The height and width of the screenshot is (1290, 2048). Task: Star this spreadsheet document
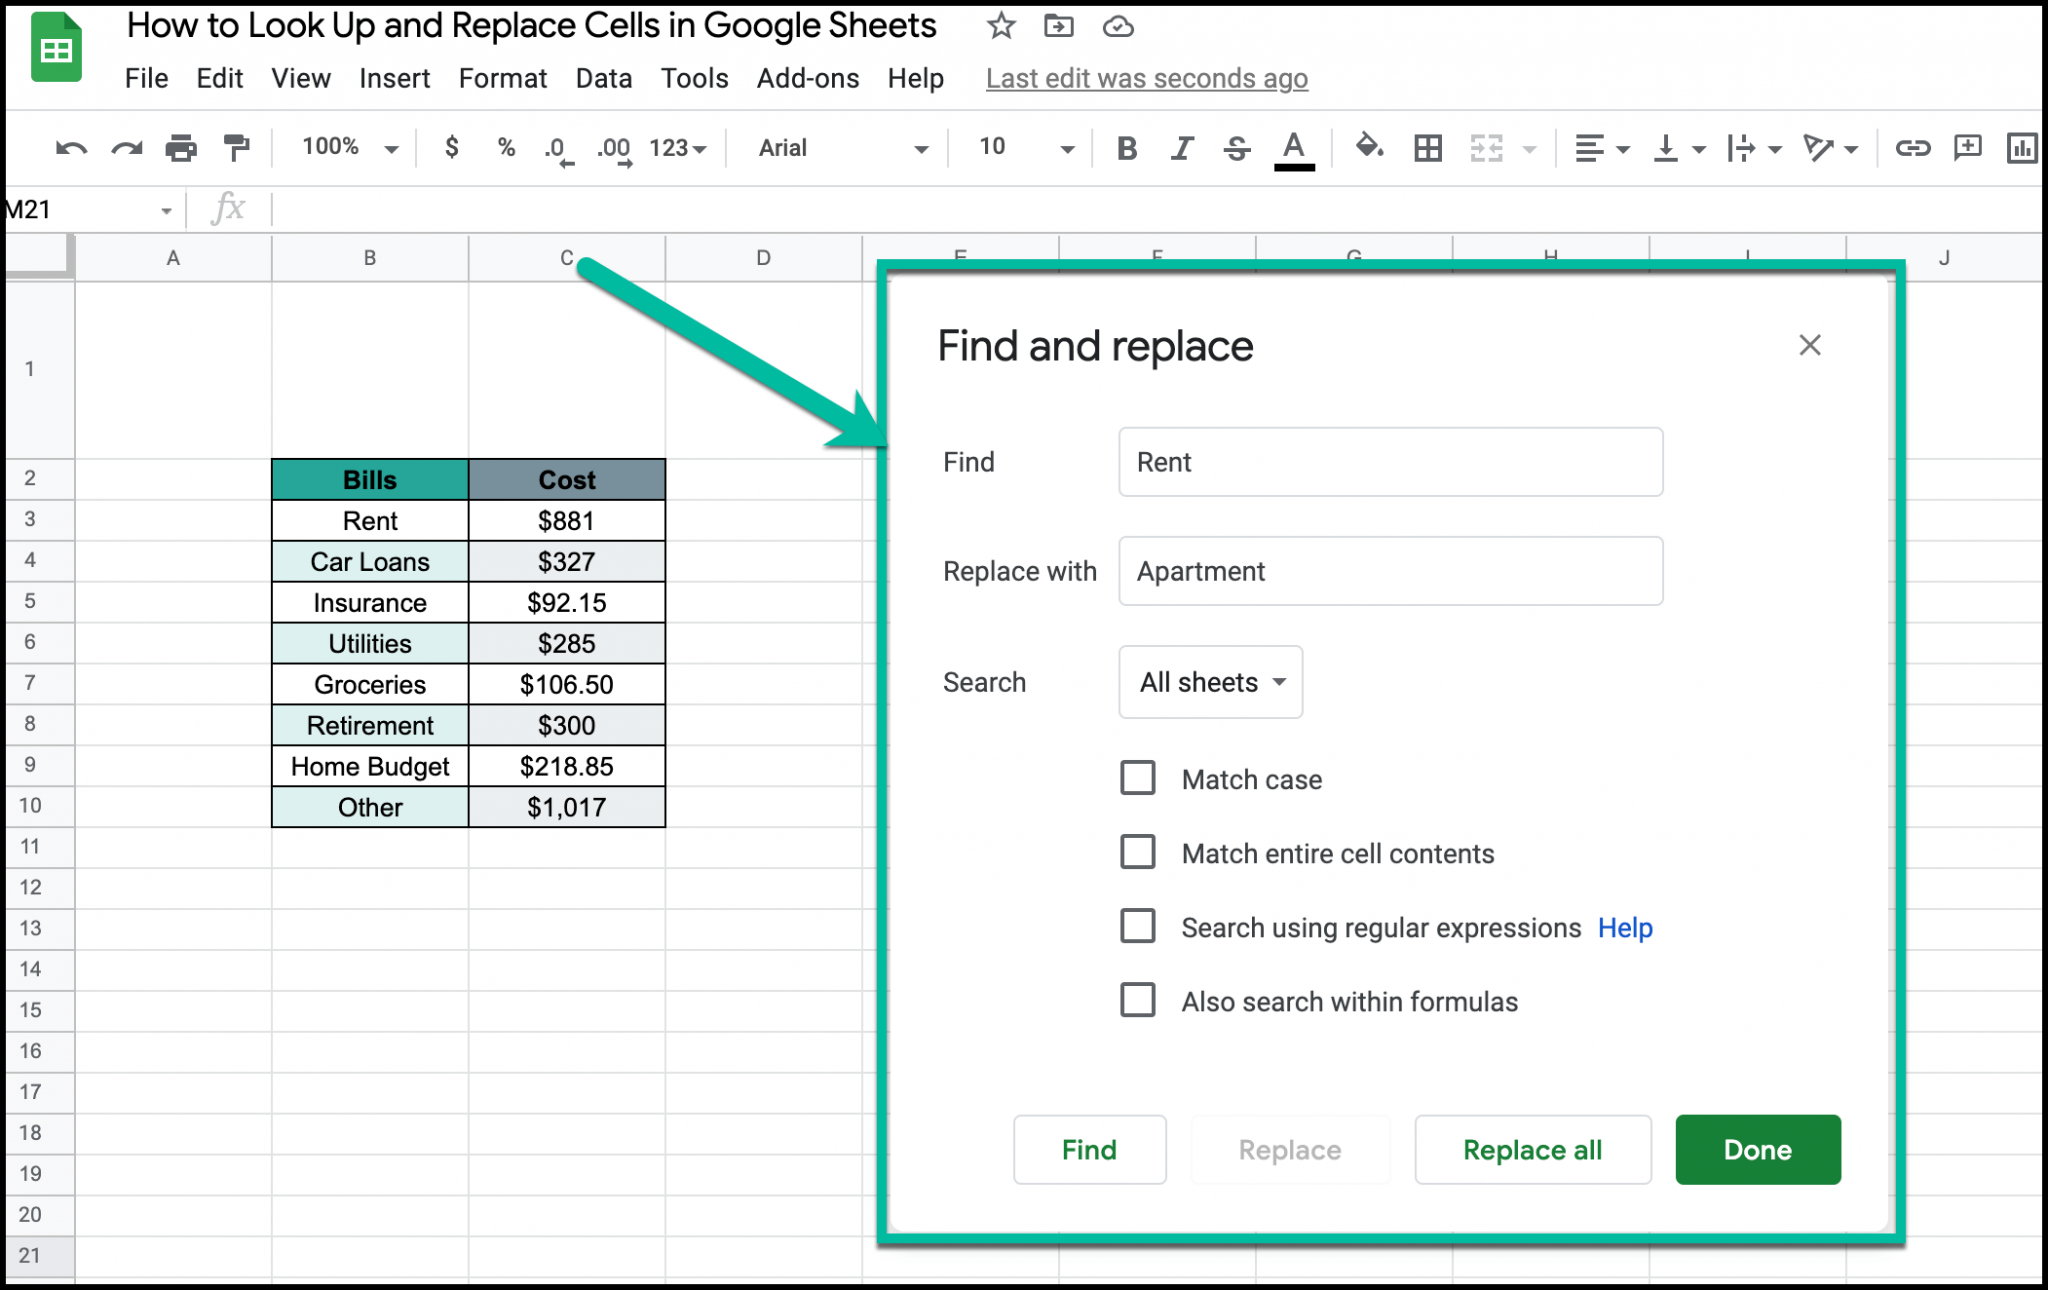1001,26
